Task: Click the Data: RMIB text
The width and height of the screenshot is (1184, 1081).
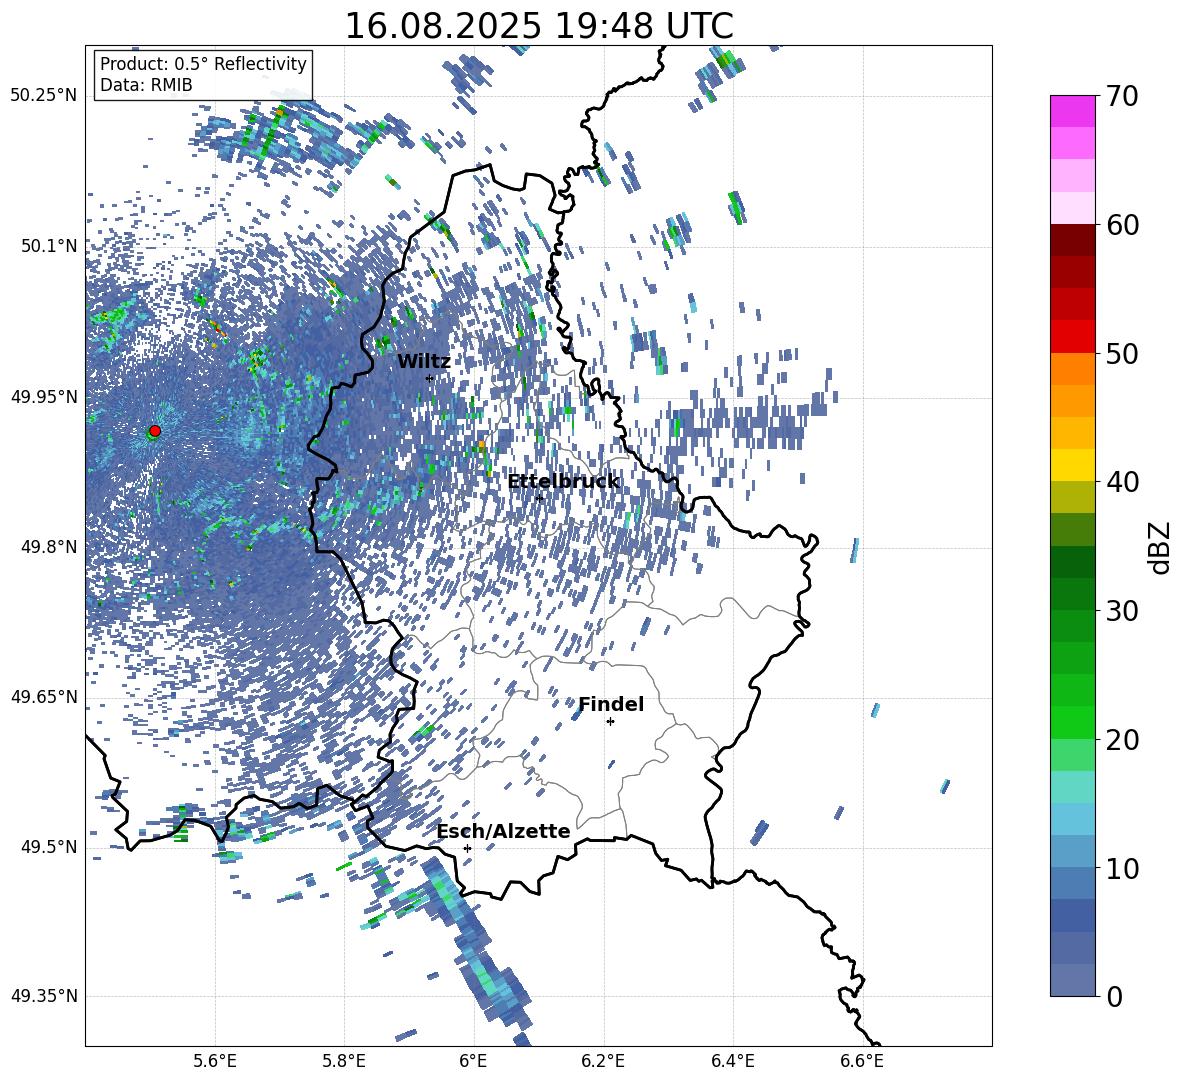Action: pos(146,85)
